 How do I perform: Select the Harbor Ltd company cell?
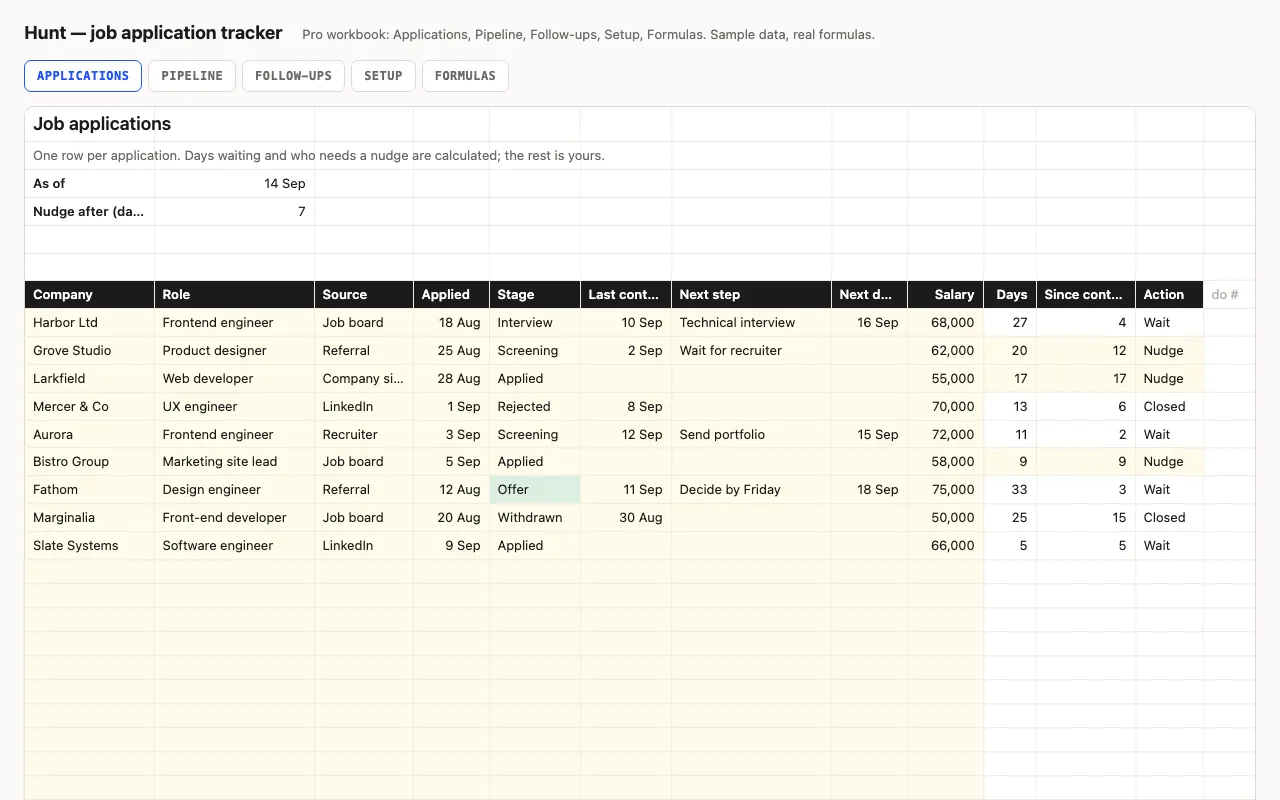[90, 323]
